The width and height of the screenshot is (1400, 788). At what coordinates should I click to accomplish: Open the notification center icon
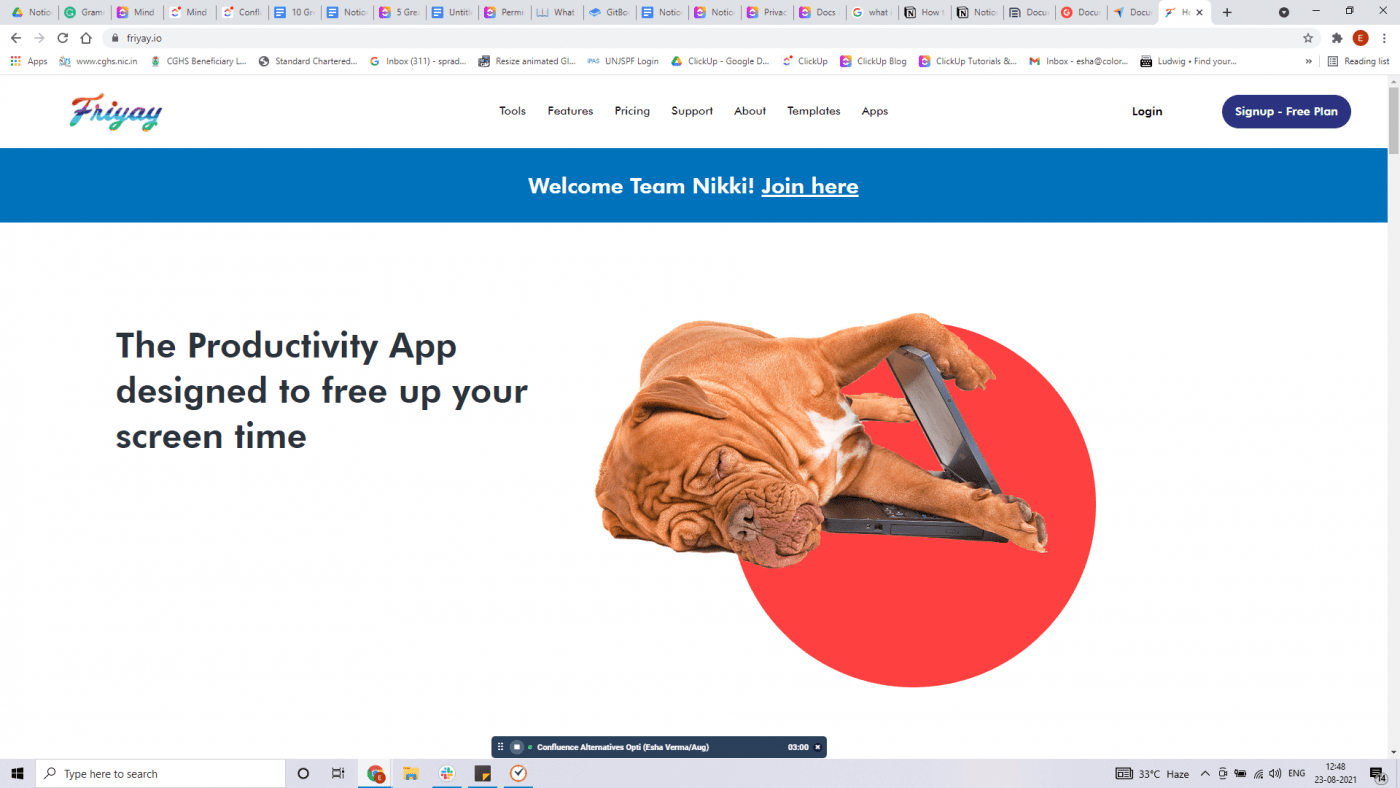(x=1377, y=773)
